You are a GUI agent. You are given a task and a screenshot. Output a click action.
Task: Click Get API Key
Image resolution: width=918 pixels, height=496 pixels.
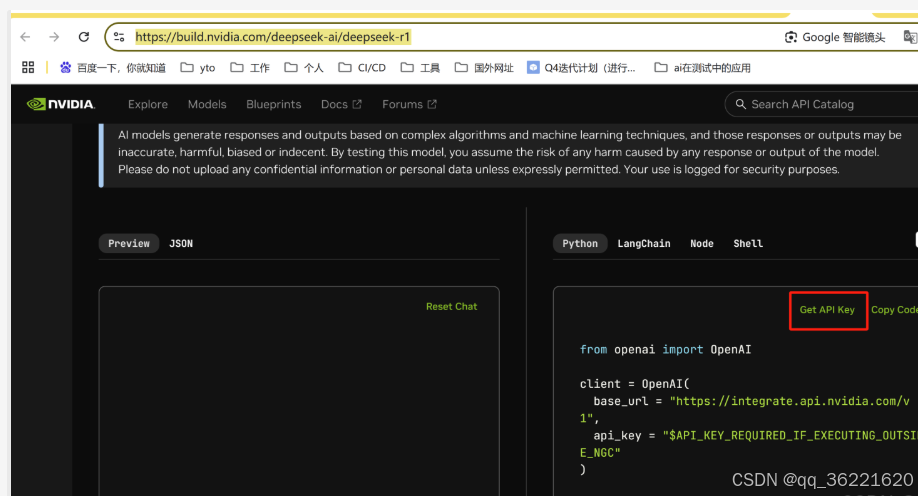(827, 310)
